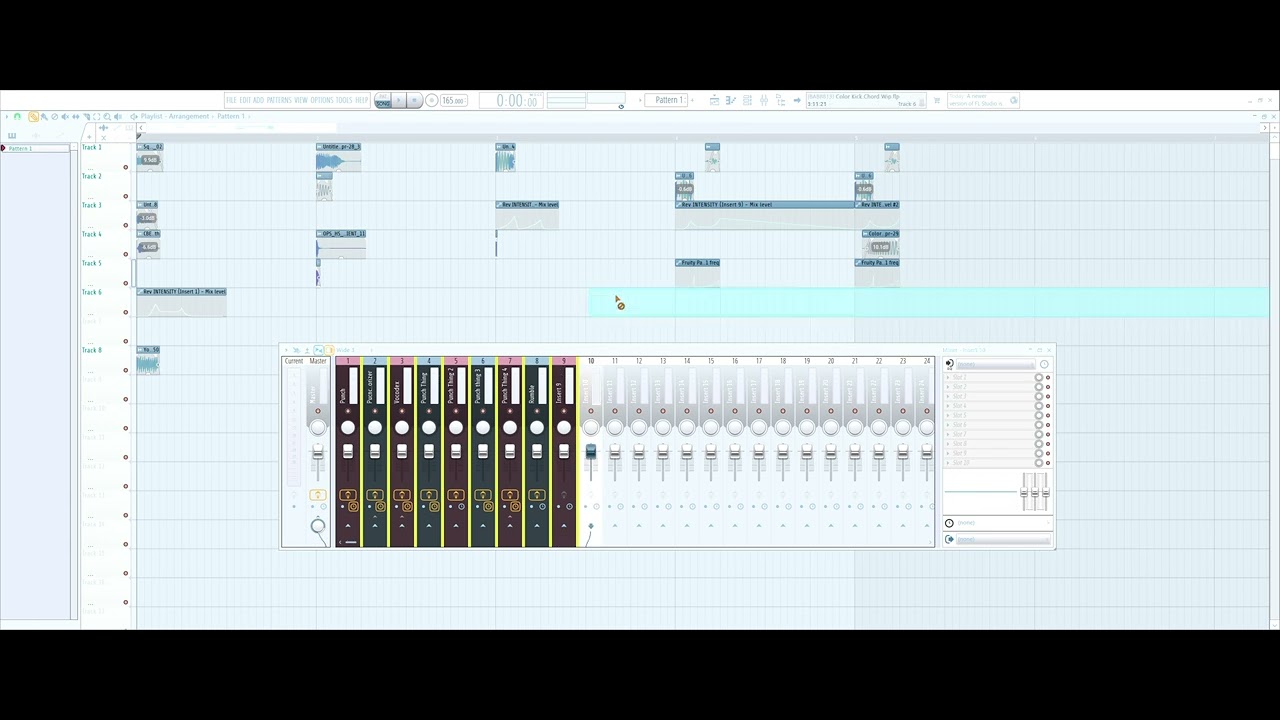Image resolution: width=1280 pixels, height=720 pixels.
Task: Open the PATTERNS menu
Action: tap(279, 100)
